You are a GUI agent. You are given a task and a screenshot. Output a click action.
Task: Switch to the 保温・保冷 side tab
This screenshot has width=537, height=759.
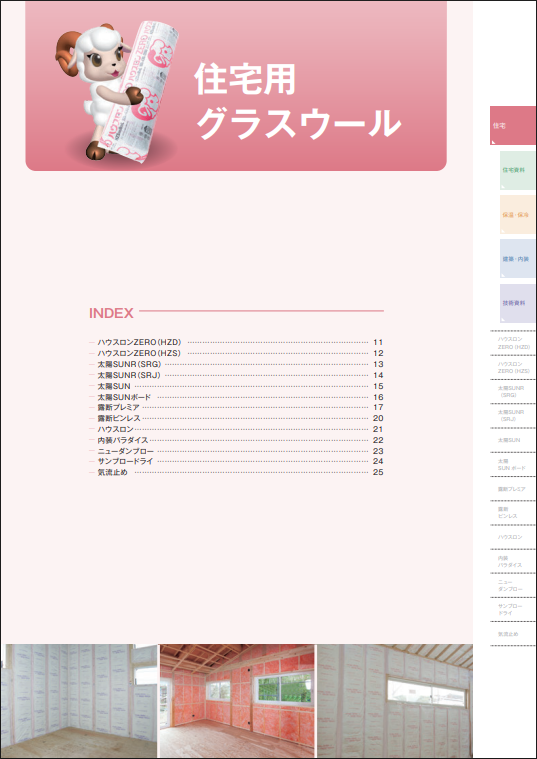(517, 214)
